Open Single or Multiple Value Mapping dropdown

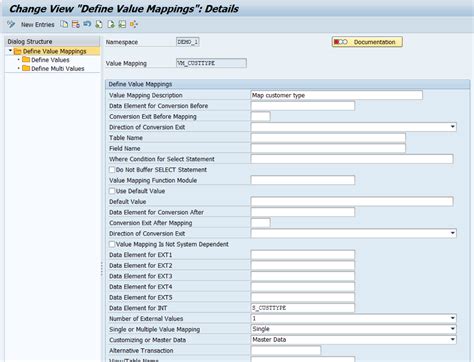(452, 329)
